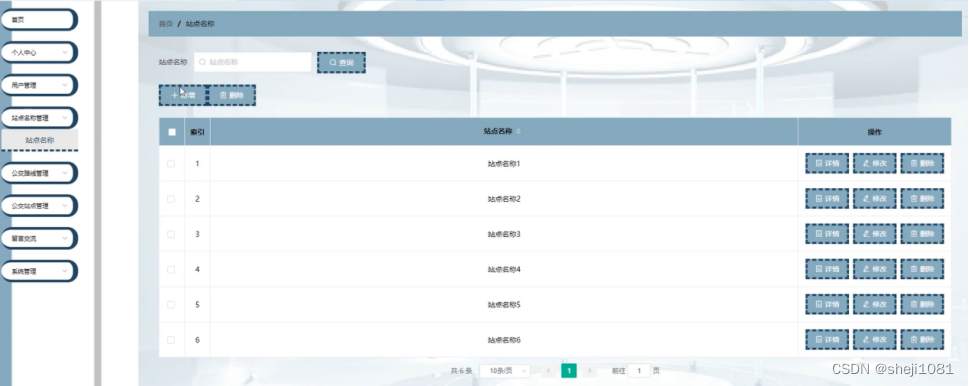Open 详情 details for 站点名称5 row
The height and width of the screenshot is (386, 969).
827,304
